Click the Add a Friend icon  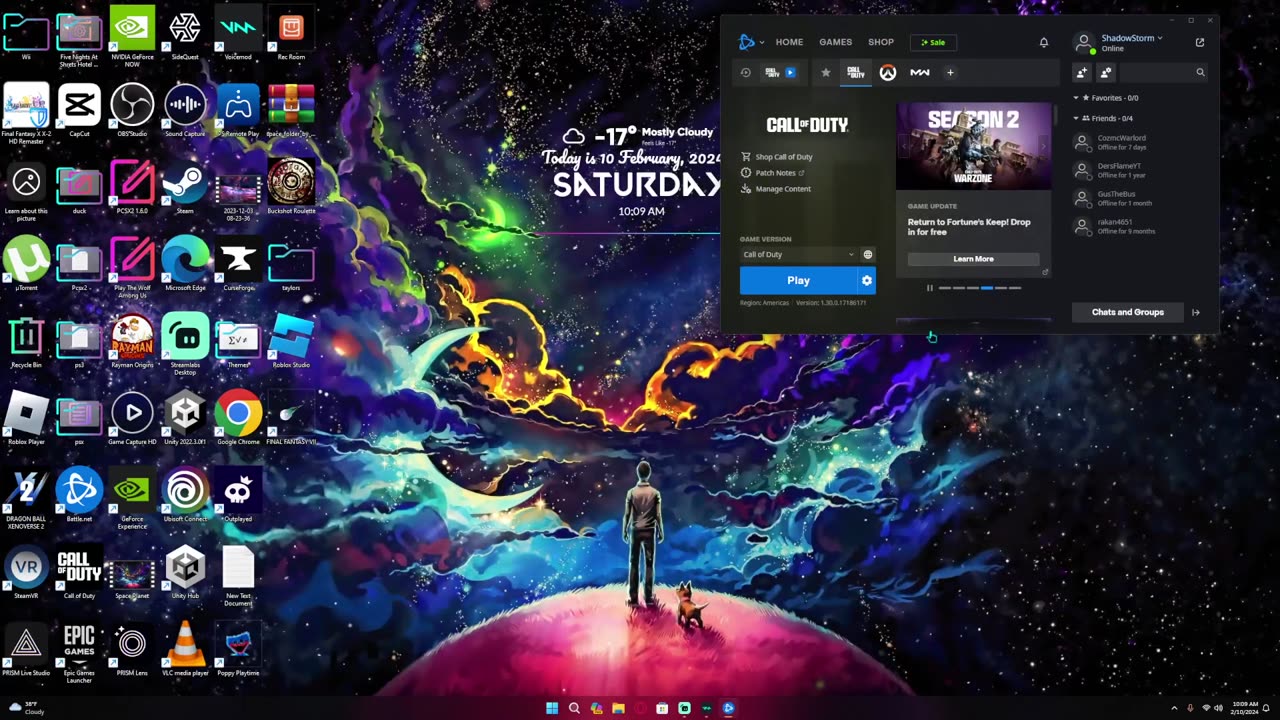(x=1081, y=72)
